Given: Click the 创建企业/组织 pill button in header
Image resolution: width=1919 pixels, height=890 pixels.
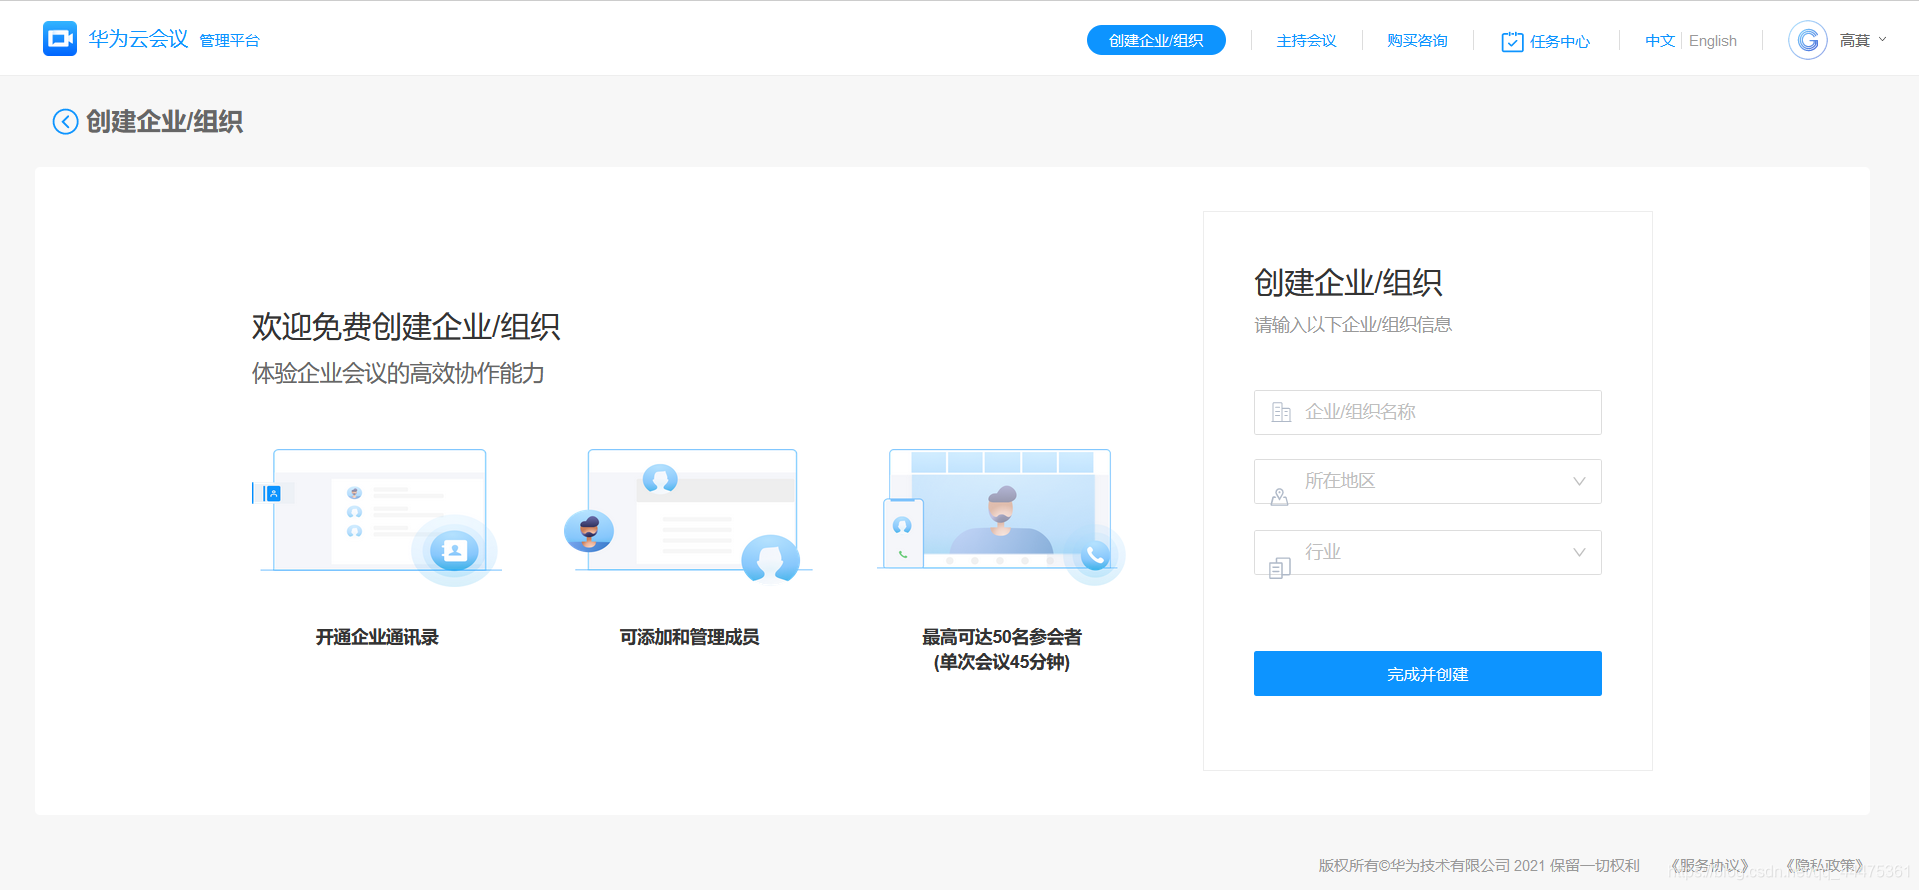Looking at the screenshot, I should [x=1156, y=40].
